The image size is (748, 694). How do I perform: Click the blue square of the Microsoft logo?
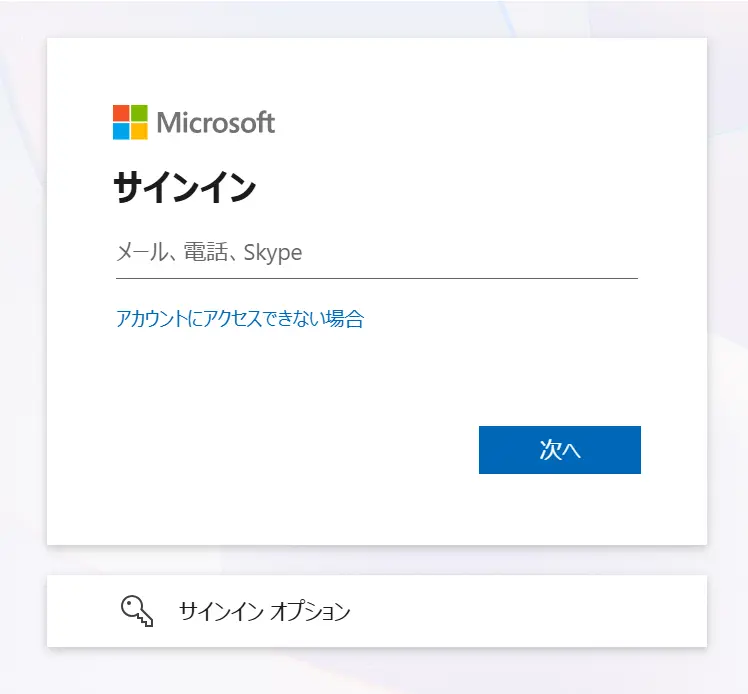[121, 131]
